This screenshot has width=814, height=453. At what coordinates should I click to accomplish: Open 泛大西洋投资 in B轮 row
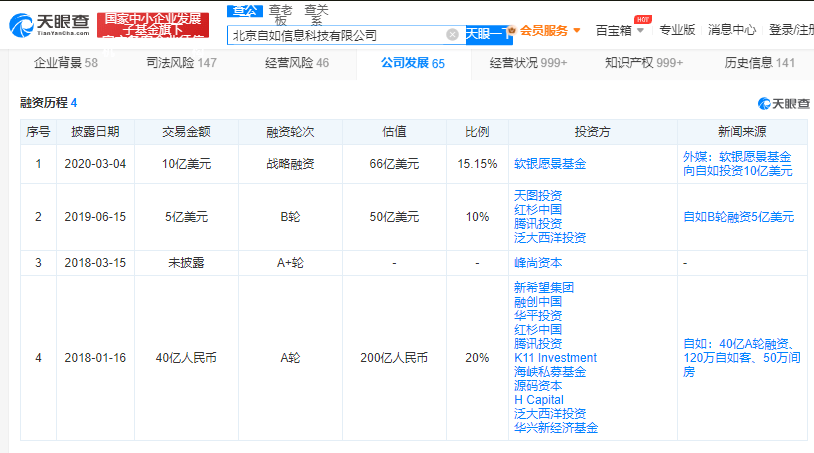click(550, 238)
